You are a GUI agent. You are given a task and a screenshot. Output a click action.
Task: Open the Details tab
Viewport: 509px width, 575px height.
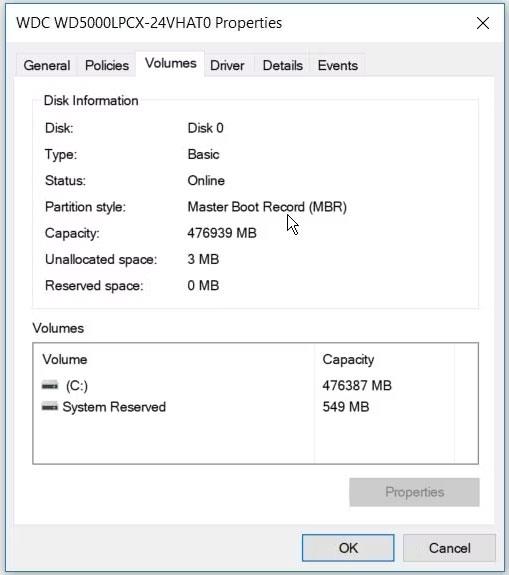283,66
